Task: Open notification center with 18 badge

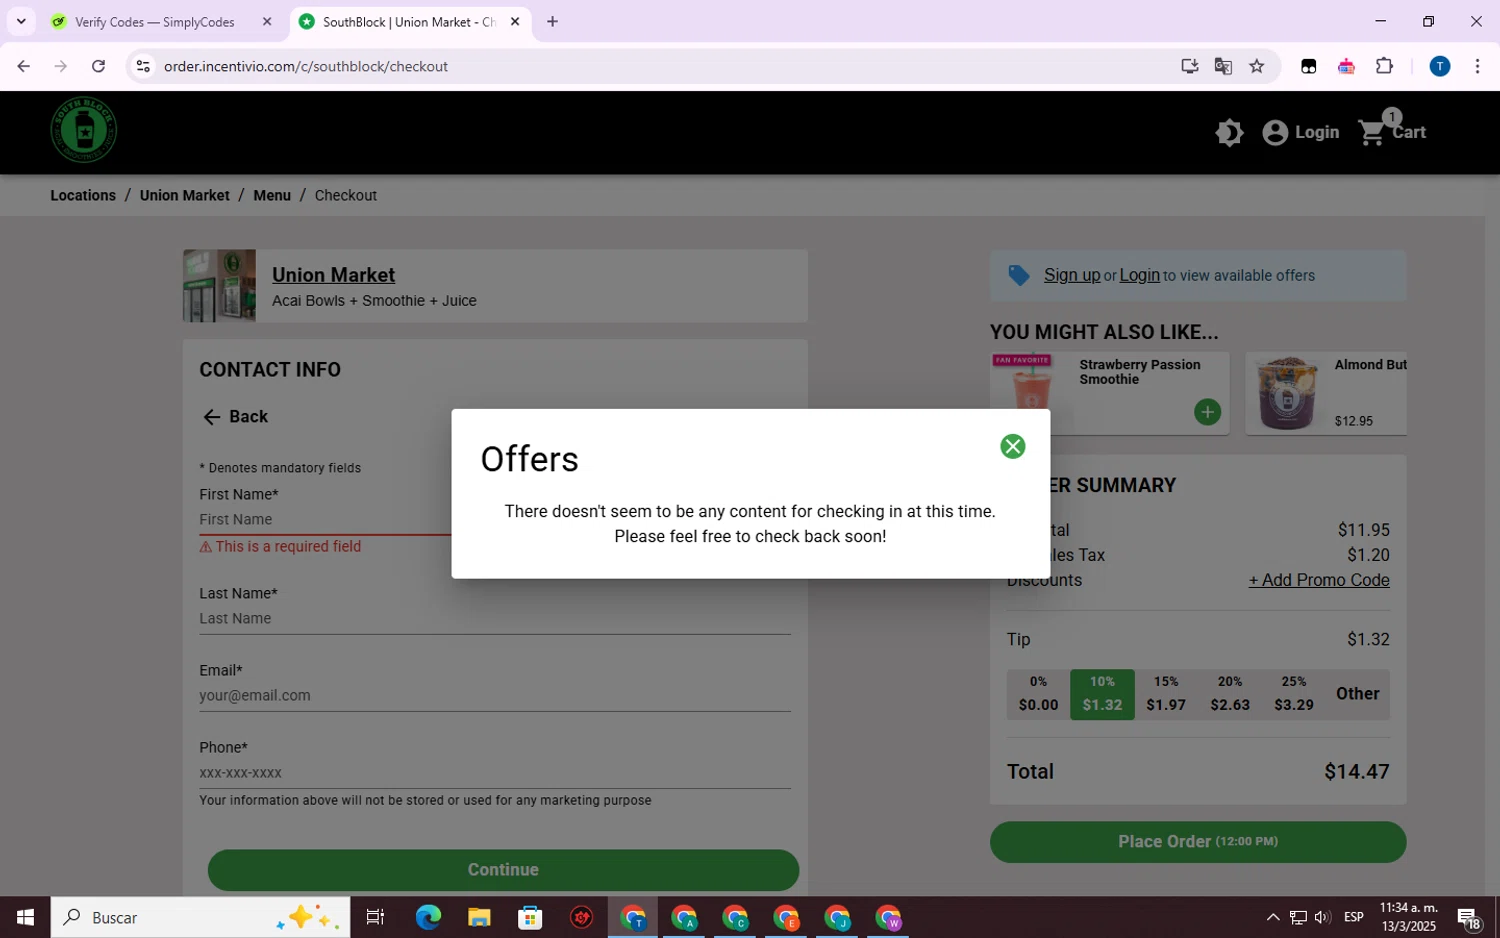Action: click(x=1469, y=917)
